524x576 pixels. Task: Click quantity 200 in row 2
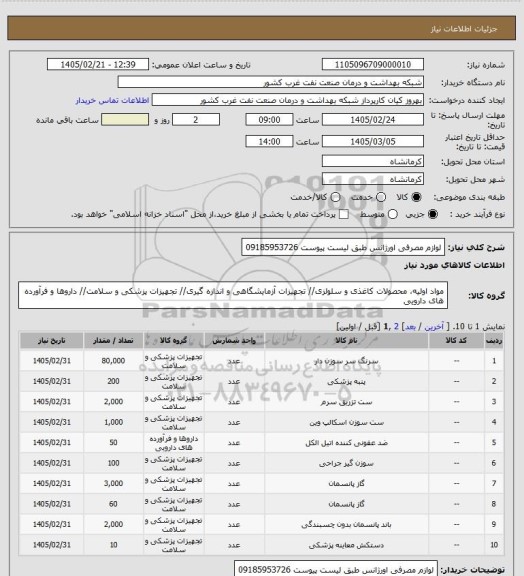pos(113,381)
